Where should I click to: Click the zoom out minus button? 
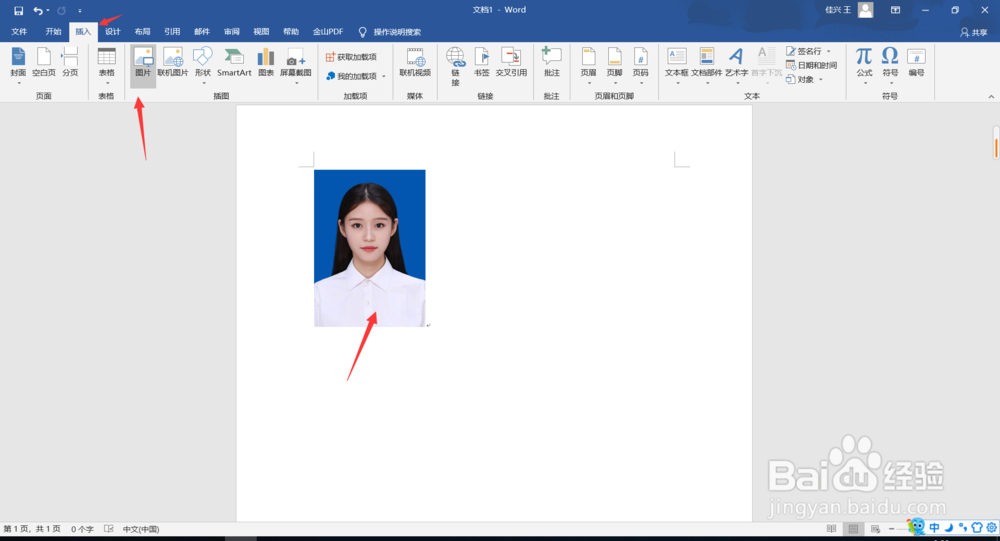pyautogui.click(x=892, y=529)
